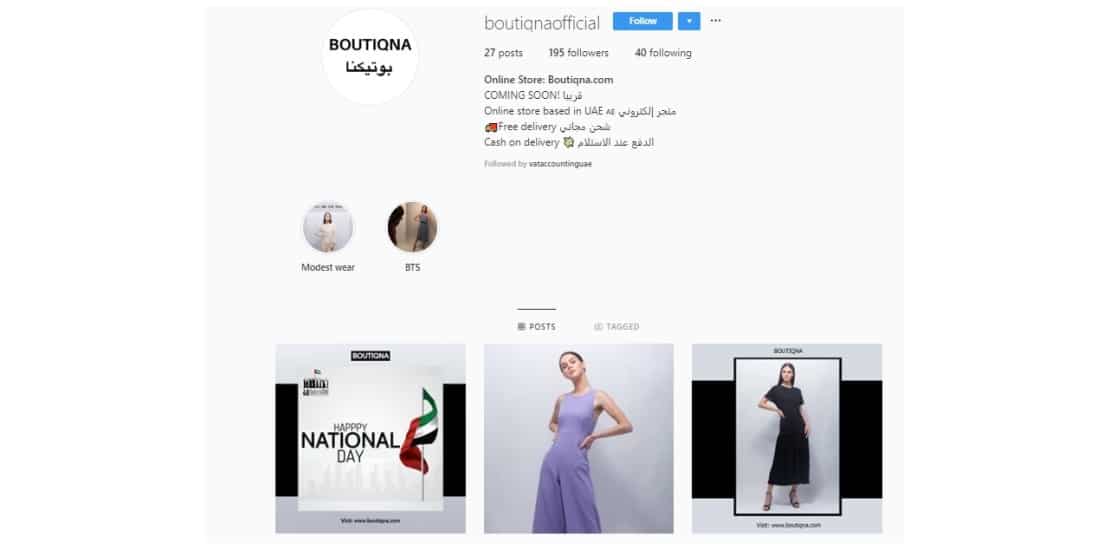Open the 195 followers list
Screen dimensions: 1110x550
coord(578,53)
